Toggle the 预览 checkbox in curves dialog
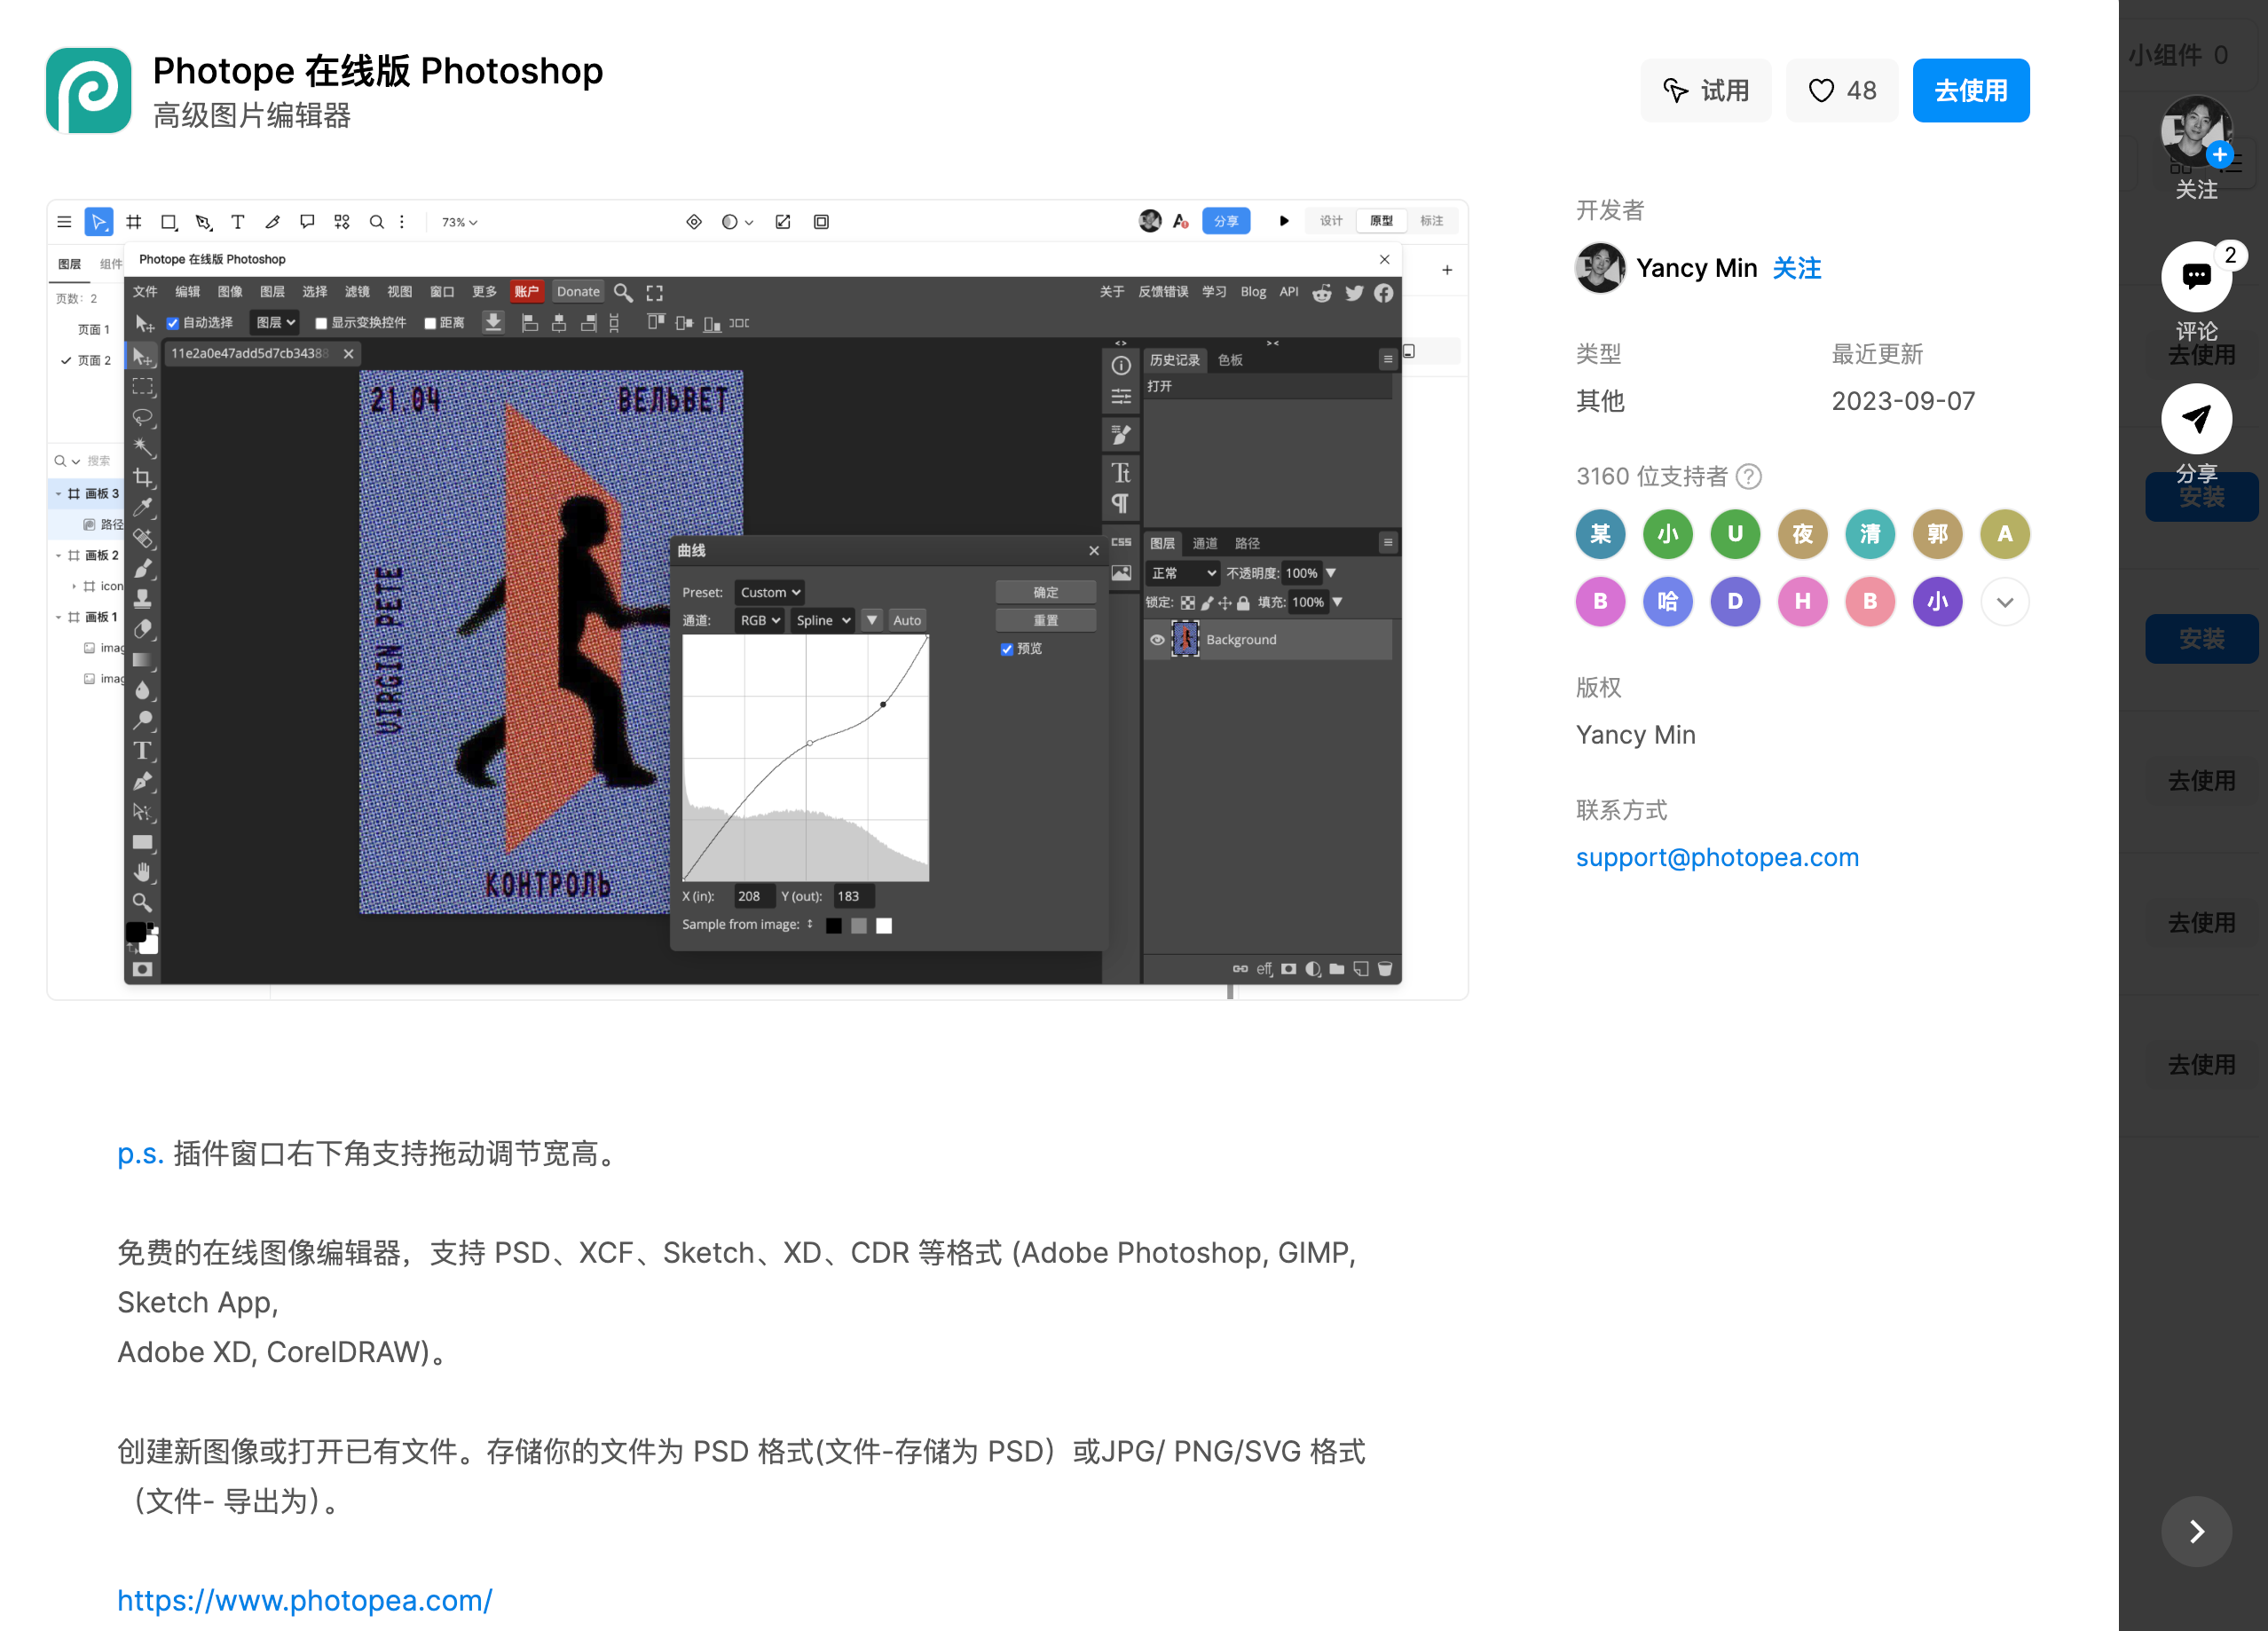Viewport: 2268px width, 1631px height. [x=1007, y=649]
